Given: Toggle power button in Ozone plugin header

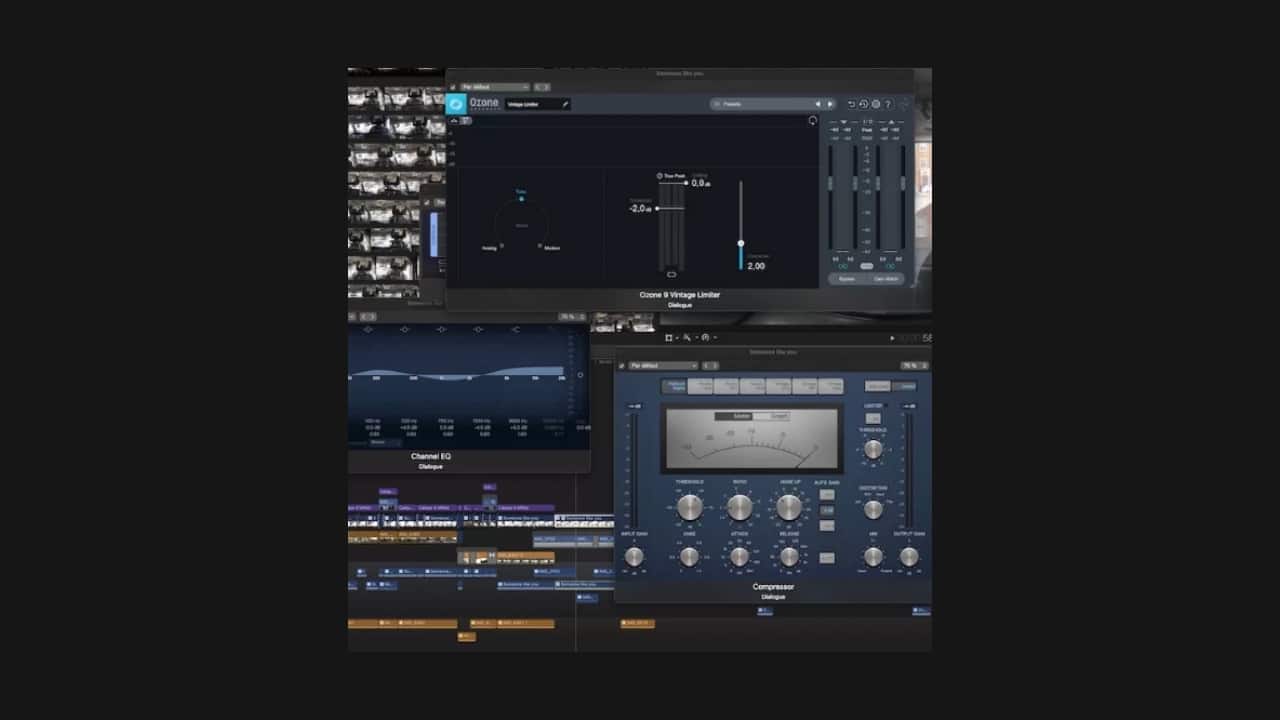Looking at the screenshot, I should point(453,87).
